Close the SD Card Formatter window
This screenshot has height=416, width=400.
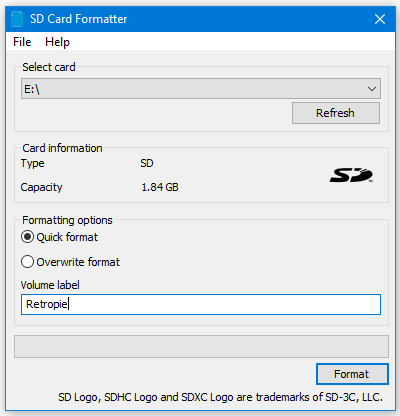tap(380, 19)
